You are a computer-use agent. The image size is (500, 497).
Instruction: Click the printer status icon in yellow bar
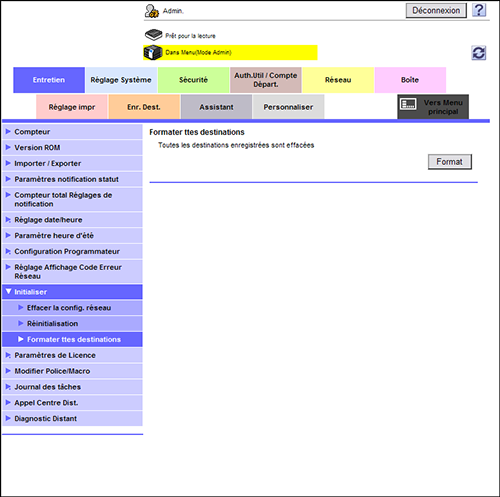click(x=153, y=52)
